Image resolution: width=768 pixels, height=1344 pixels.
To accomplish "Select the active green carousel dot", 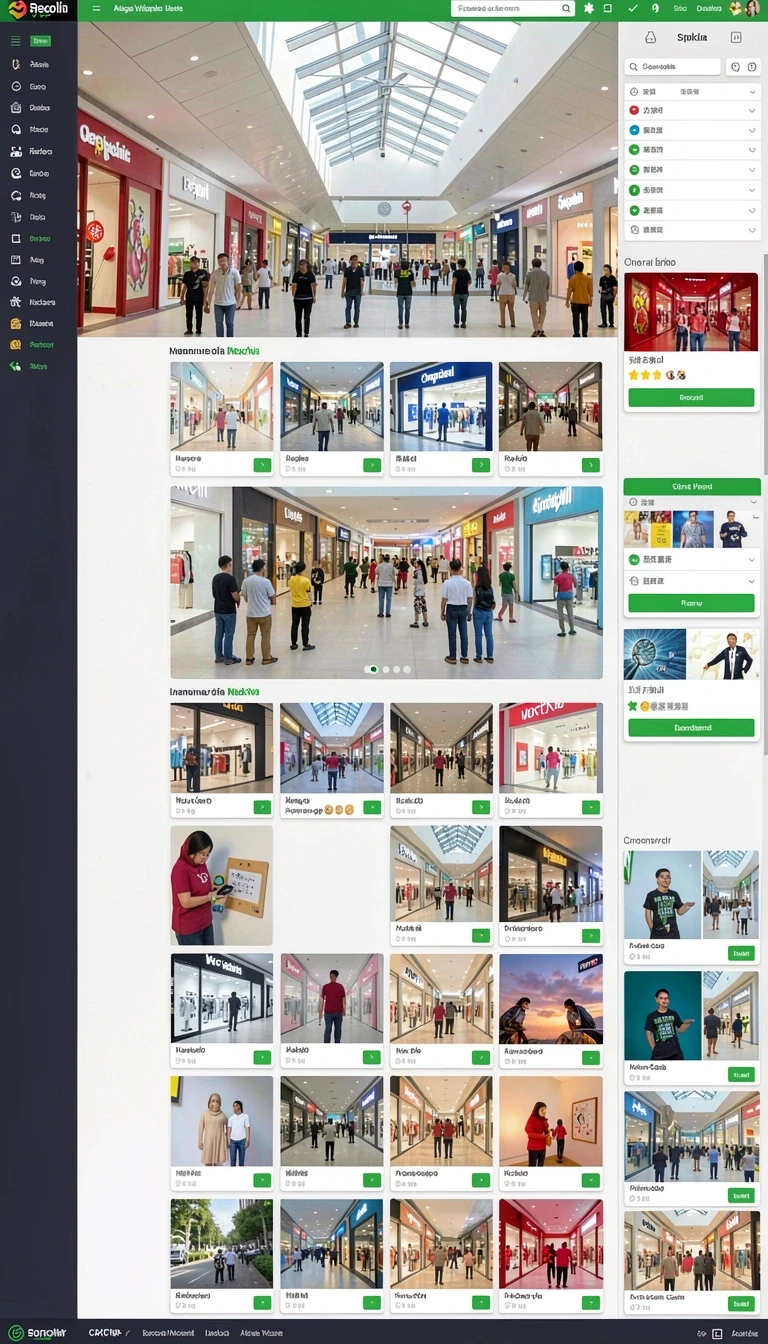I will 373,669.
